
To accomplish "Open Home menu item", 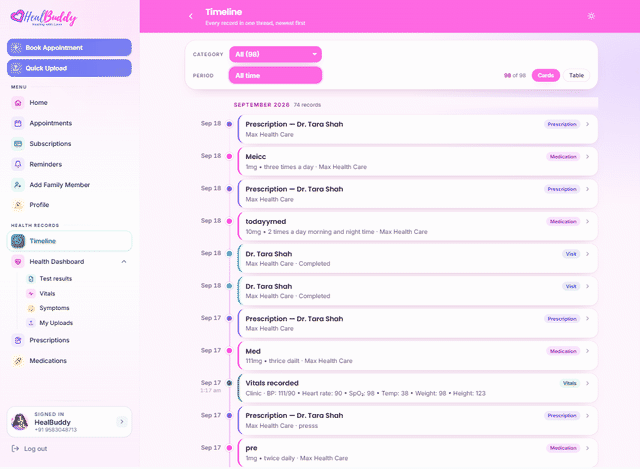I will 69,103.
